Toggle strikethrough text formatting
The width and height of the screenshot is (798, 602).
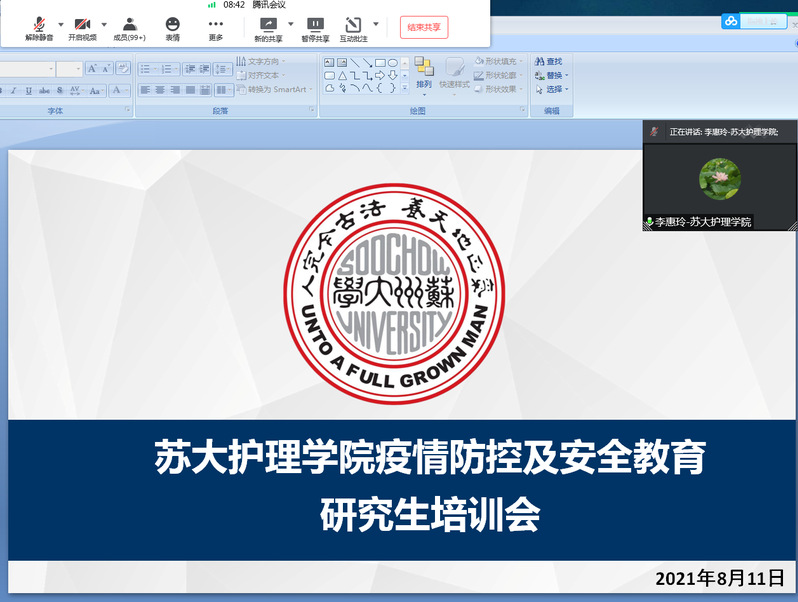pyautogui.click(x=46, y=91)
